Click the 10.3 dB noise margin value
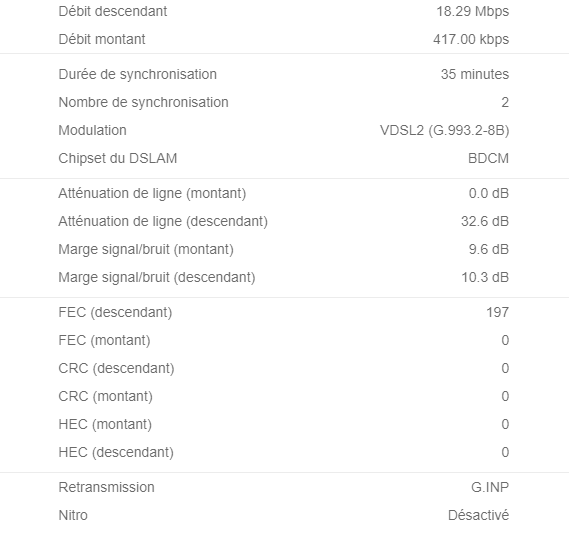The height and width of the screenshot is (533, 569). 485,277
